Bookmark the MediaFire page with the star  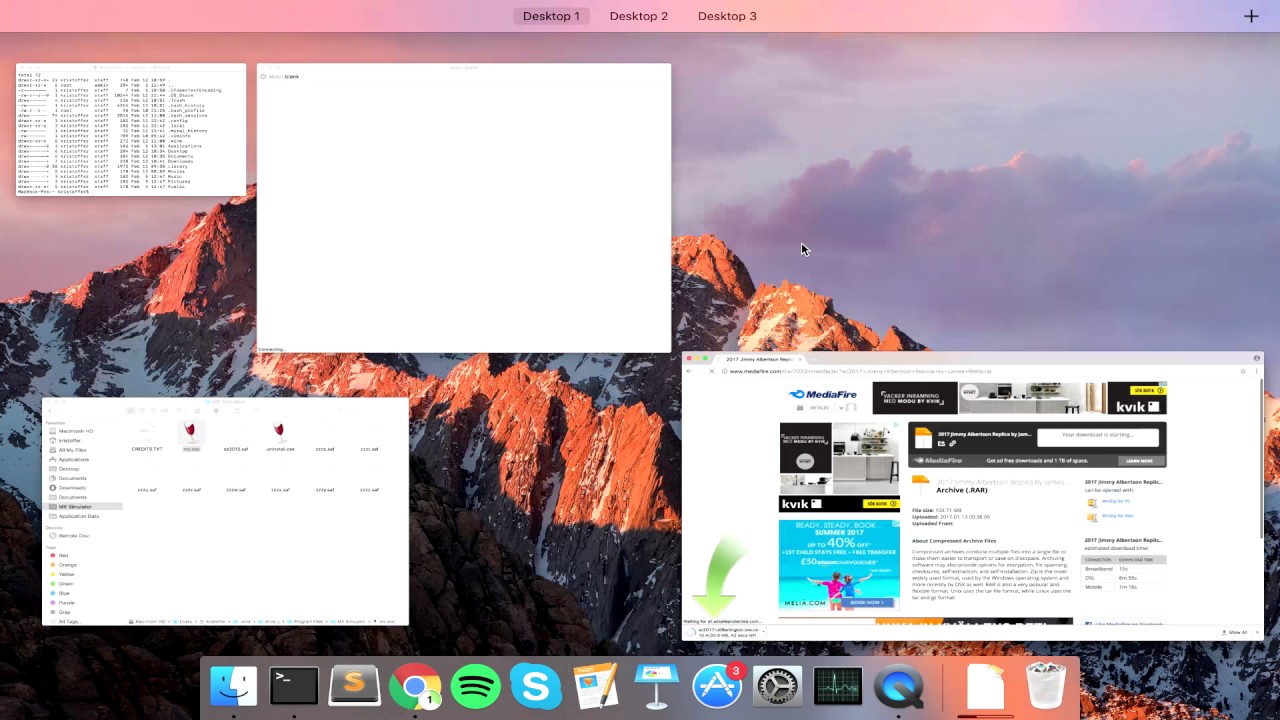click(1243, 371)
